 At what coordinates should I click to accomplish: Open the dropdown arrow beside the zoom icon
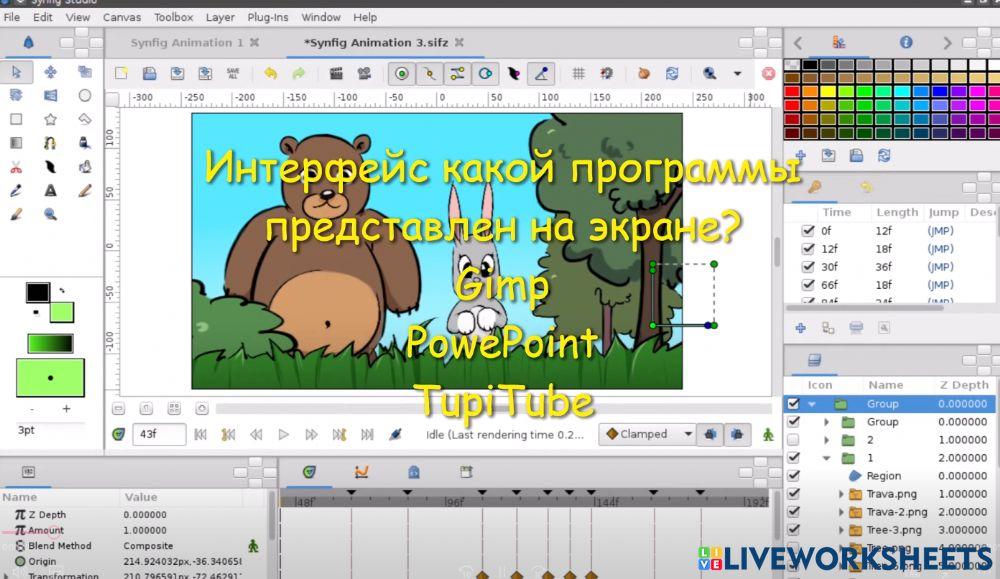tap(738, 73)
